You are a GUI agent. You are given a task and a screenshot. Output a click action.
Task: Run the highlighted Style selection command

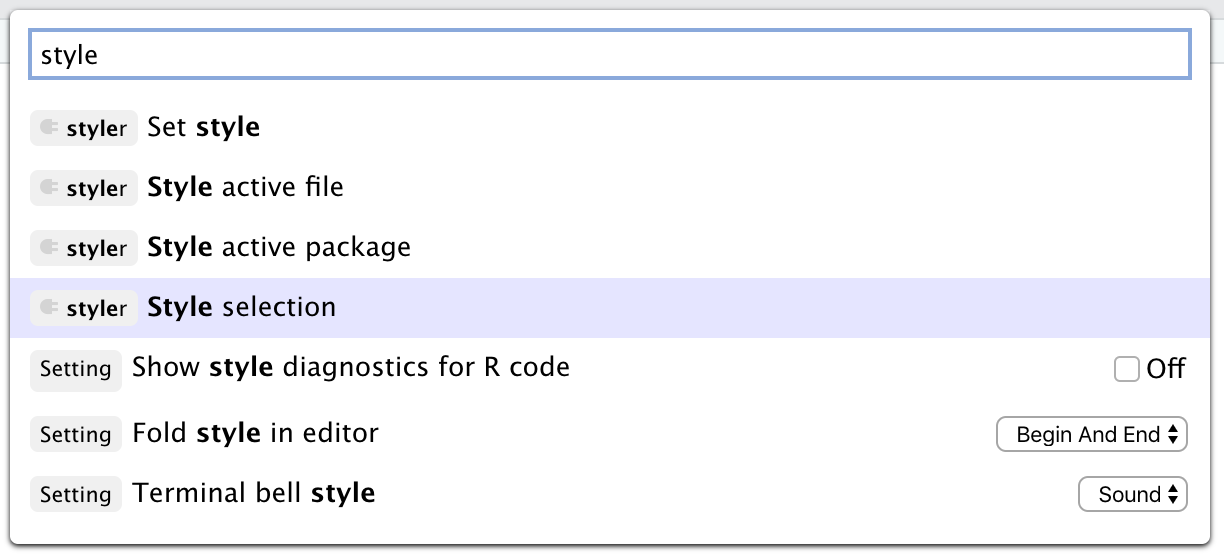(241, 307)
